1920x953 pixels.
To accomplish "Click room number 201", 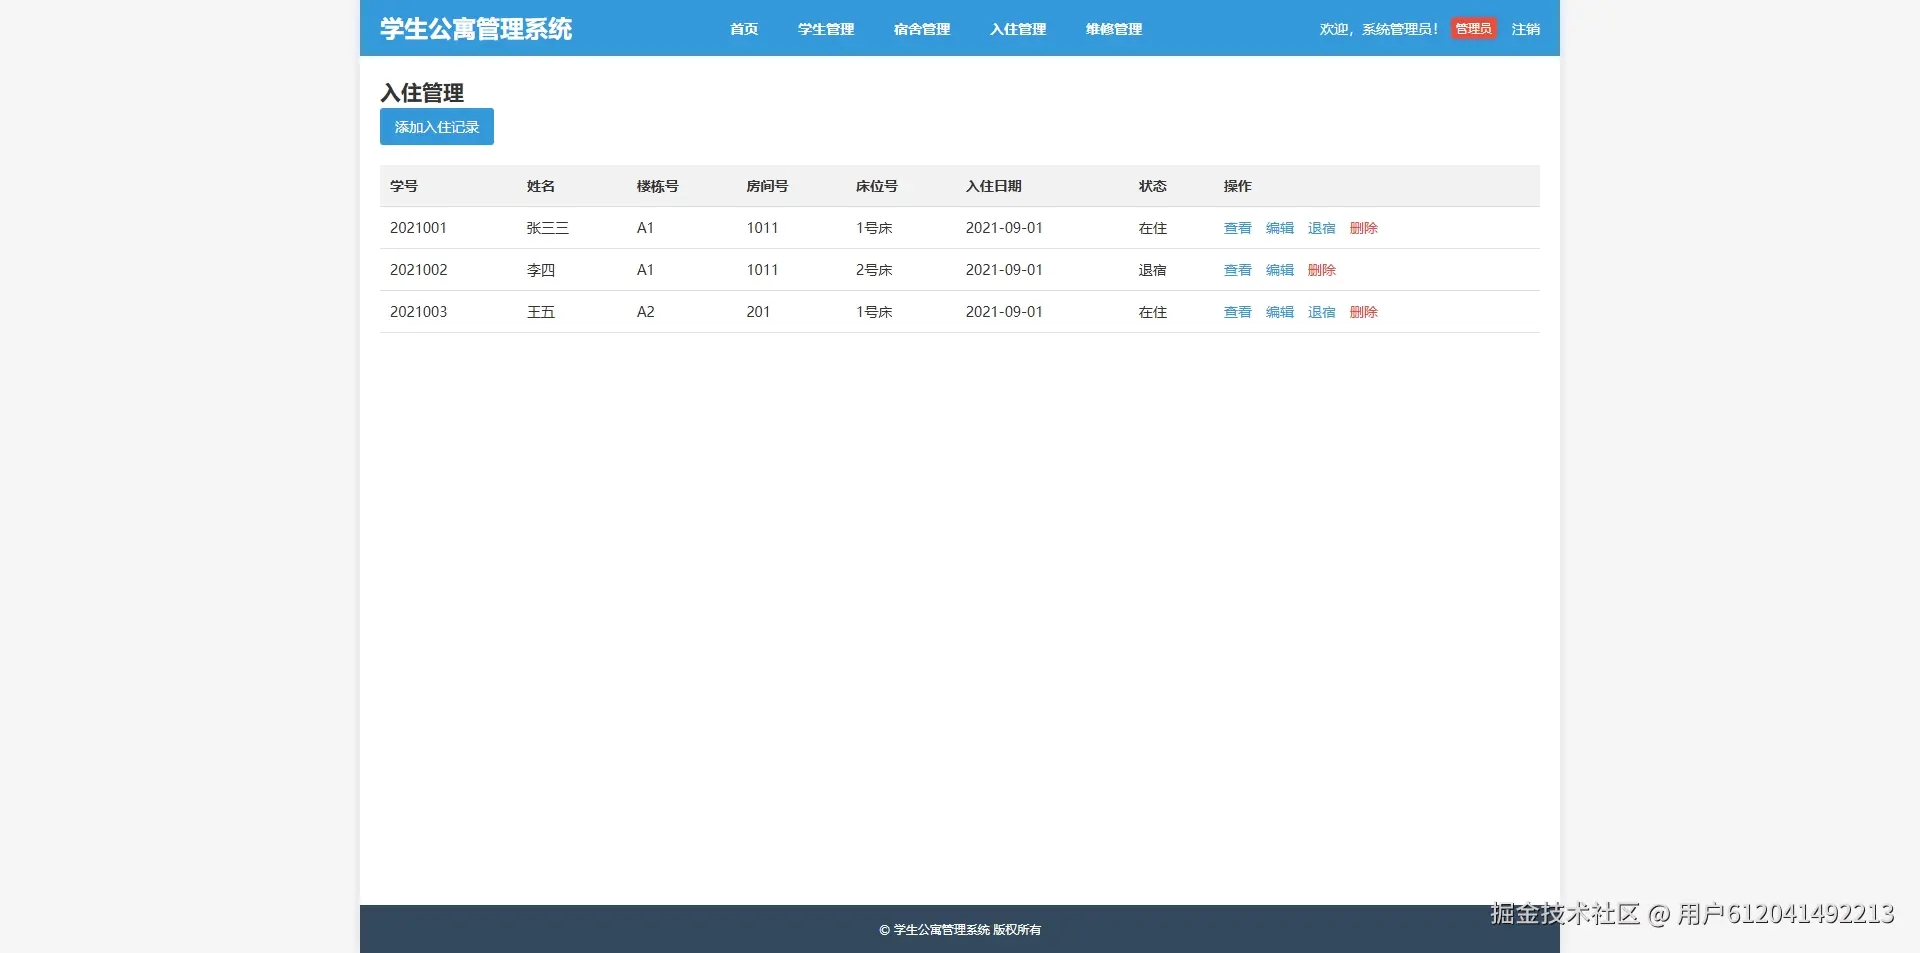I will (x=758, y=312).
